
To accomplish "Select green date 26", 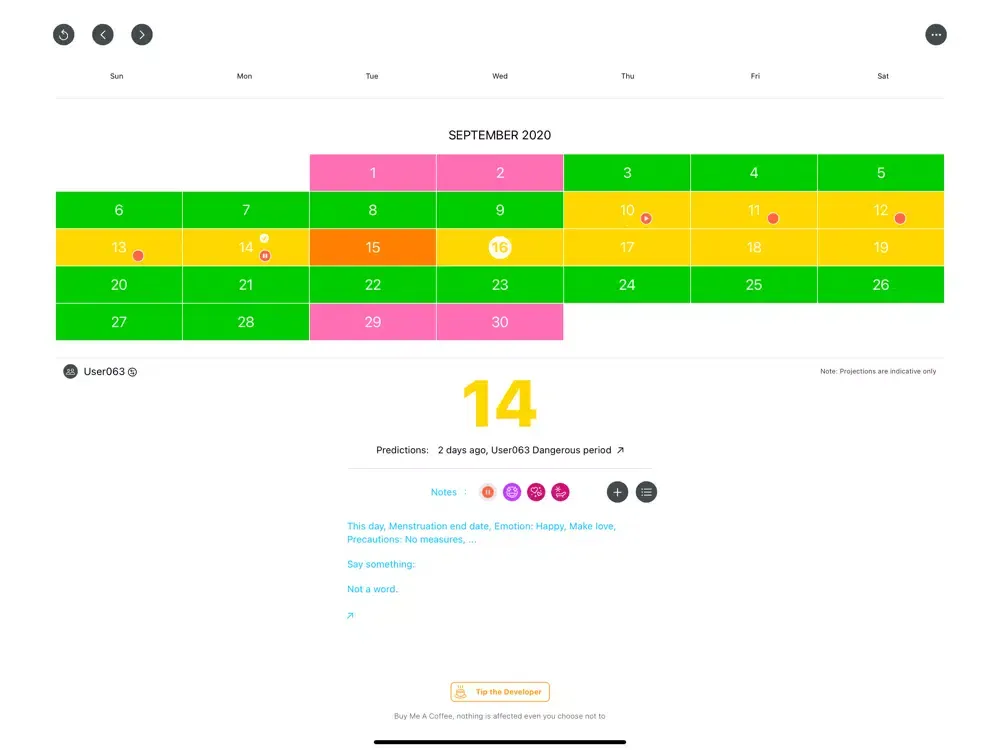I will pos(881,284).
